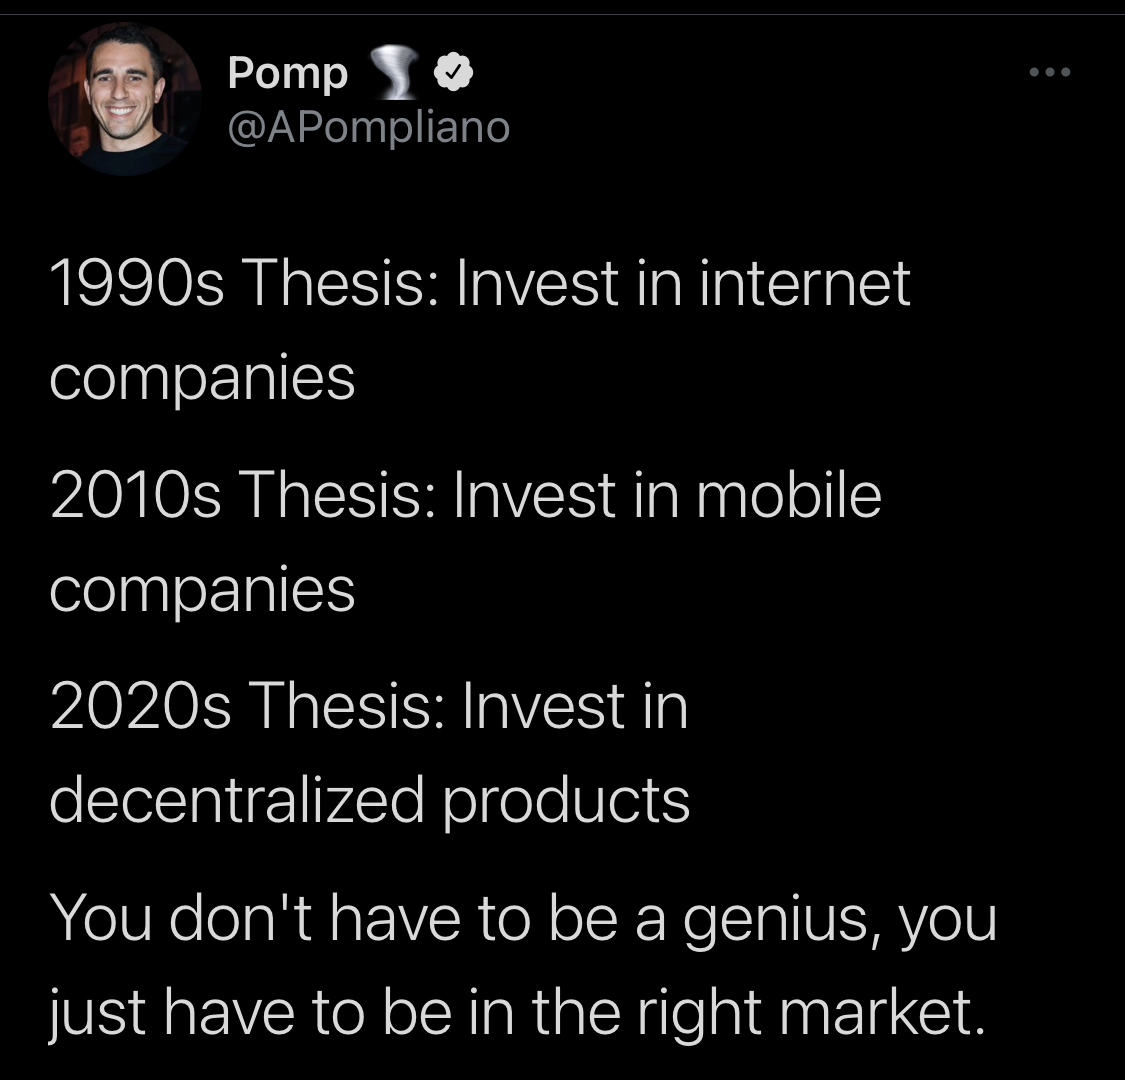The image size is (1125, 1080).
Task: Click the blue verified checkmark badge
Action: click(x=453, y=72)
